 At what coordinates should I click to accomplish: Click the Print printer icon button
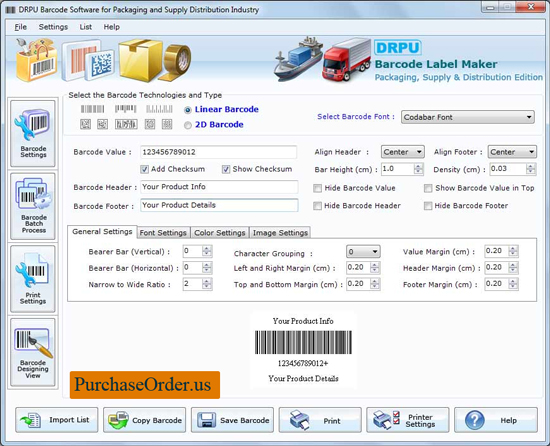point(320,420)
